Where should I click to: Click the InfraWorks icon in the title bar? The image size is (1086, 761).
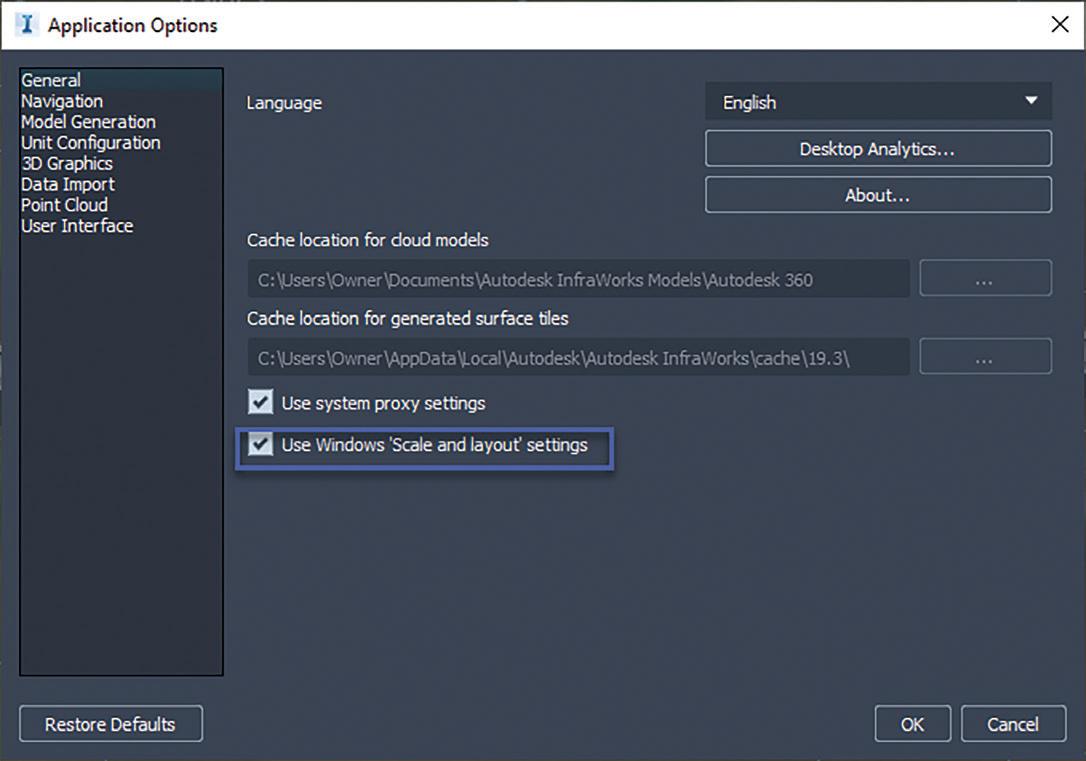tap(26, 25)
